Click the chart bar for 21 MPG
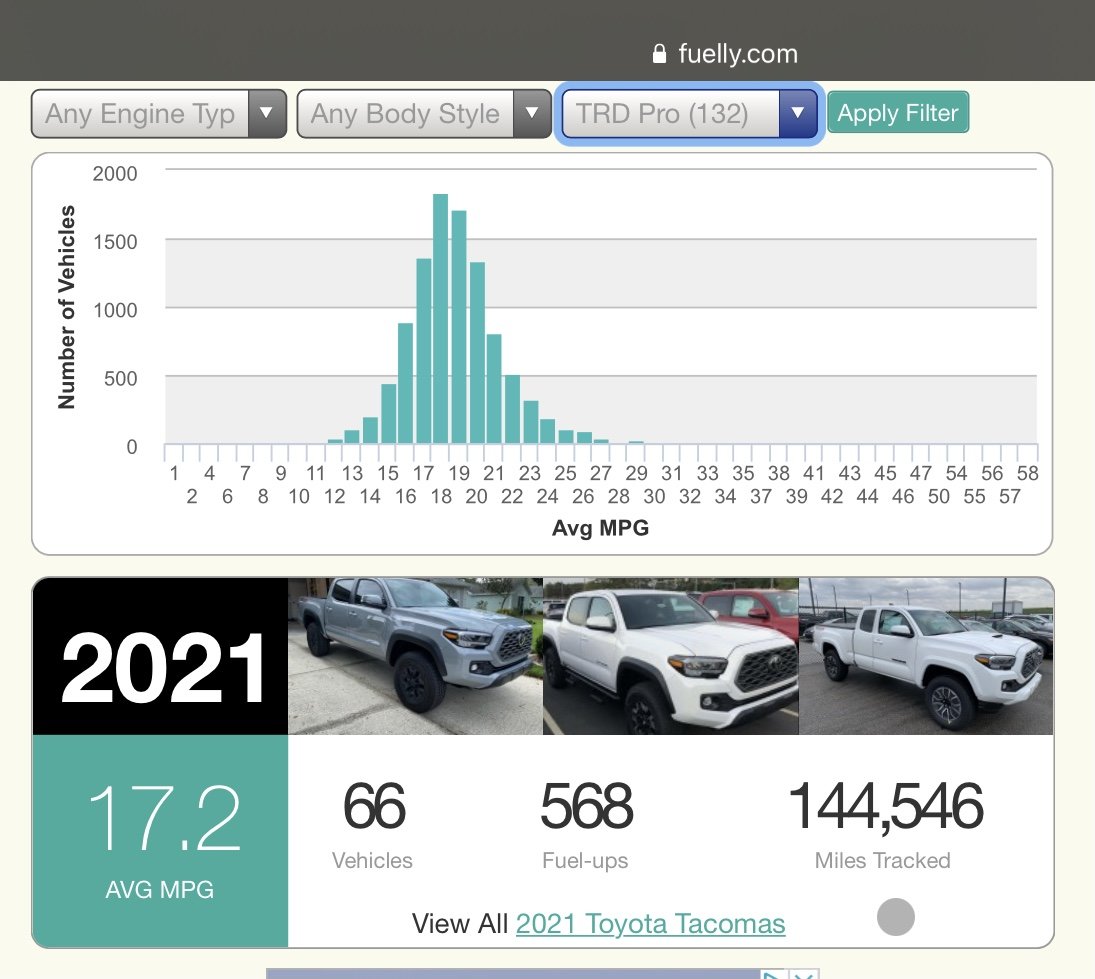 [494, 389]
